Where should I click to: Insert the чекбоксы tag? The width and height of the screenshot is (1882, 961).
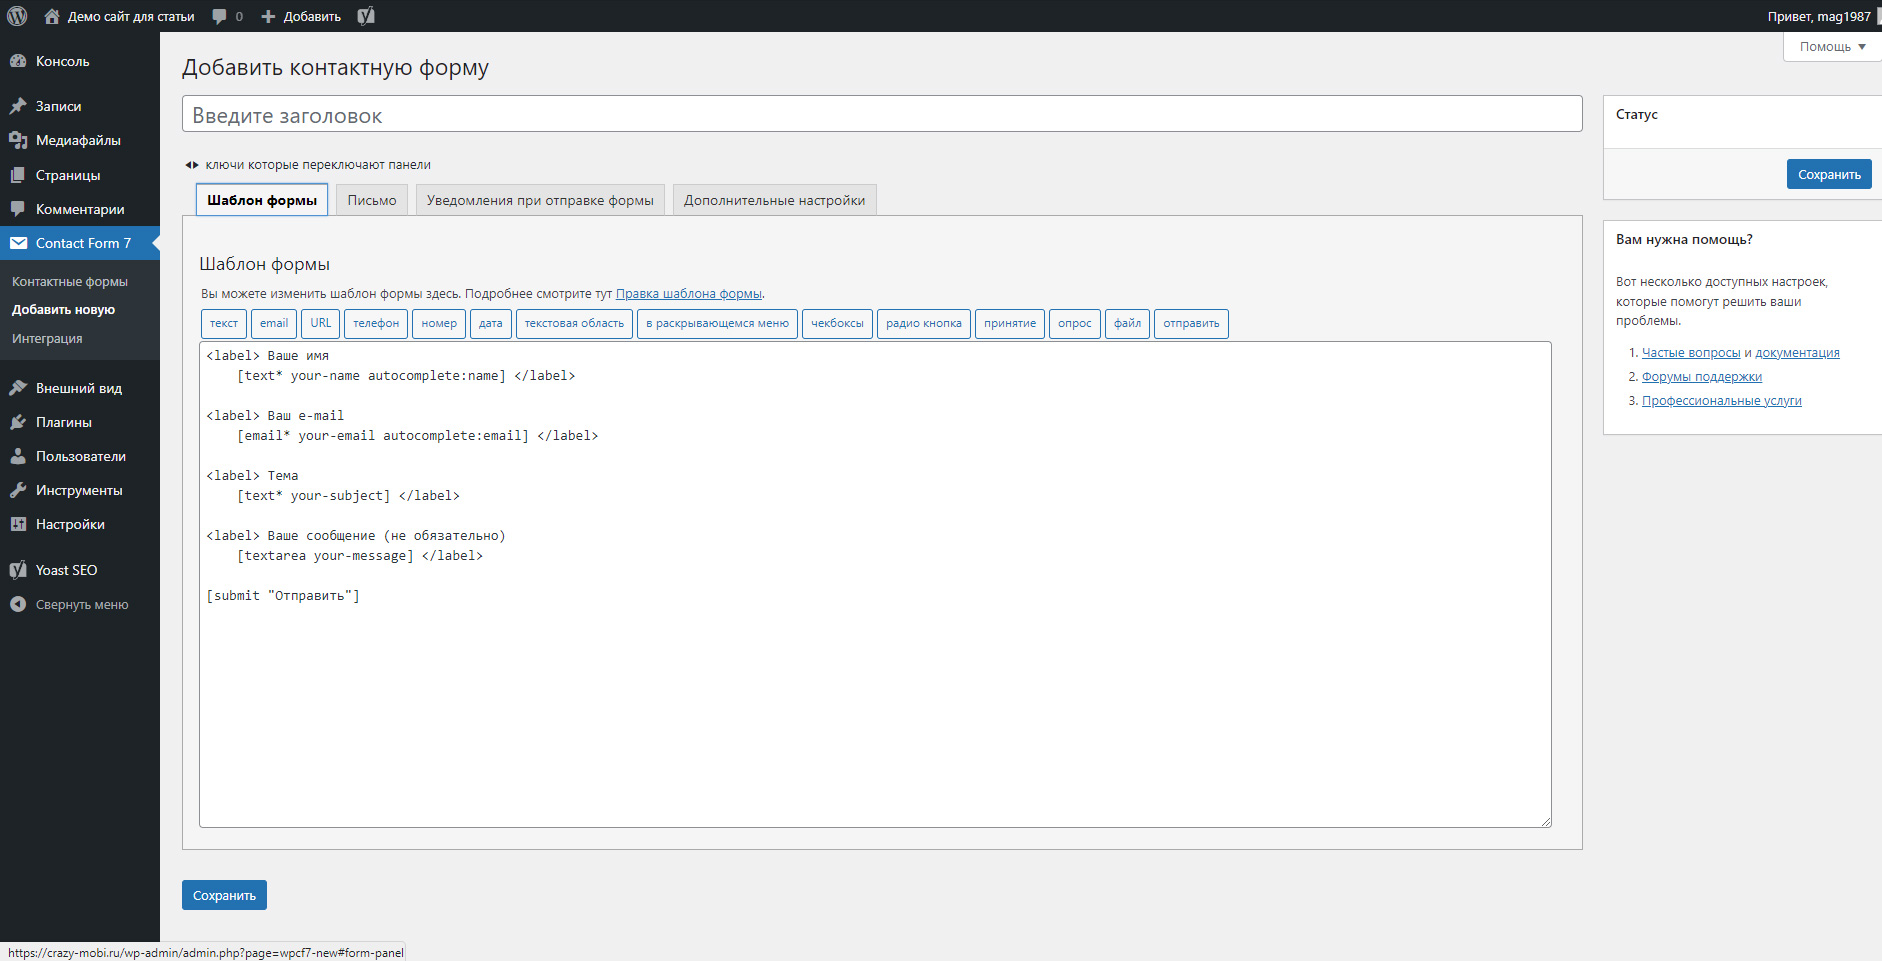click(837, 323)
